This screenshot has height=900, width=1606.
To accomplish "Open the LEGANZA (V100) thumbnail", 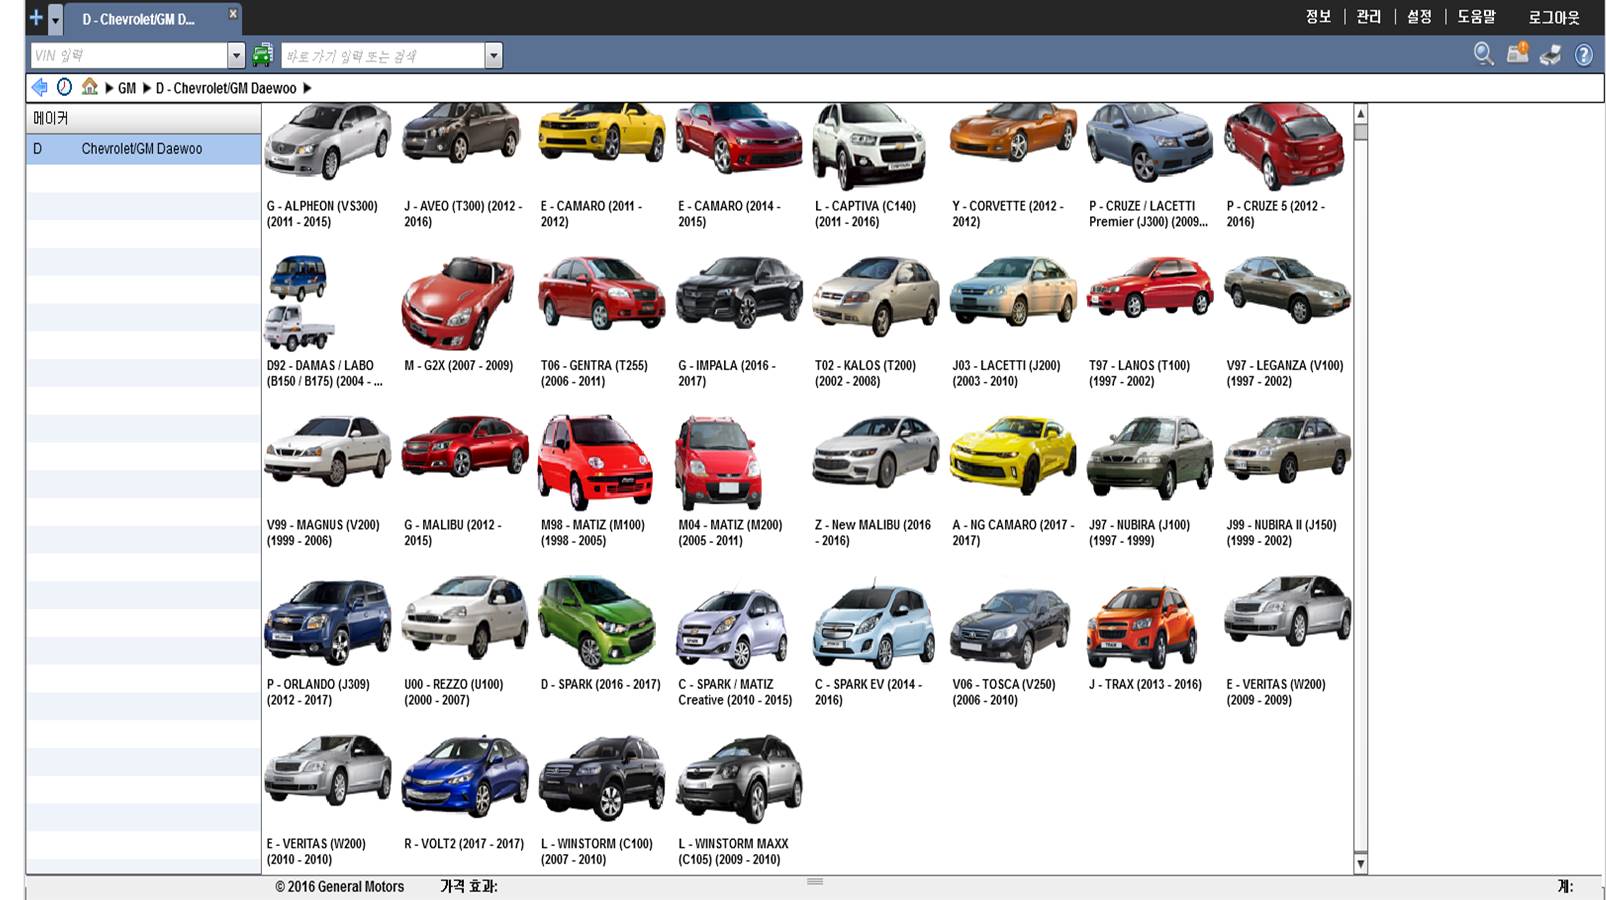I will tap(1287, 290).
